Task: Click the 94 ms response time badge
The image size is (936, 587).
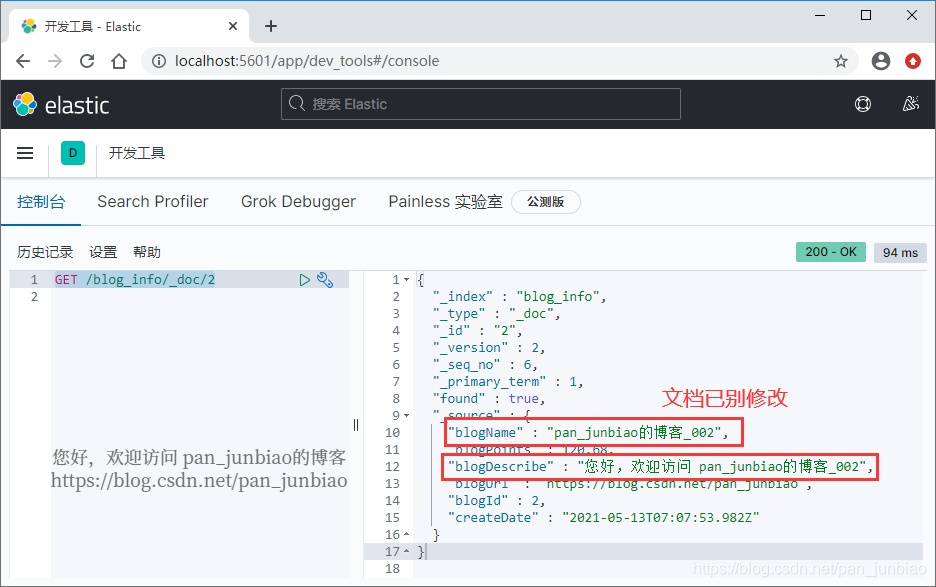Action: pyautogui.click(x=900, y=253)
